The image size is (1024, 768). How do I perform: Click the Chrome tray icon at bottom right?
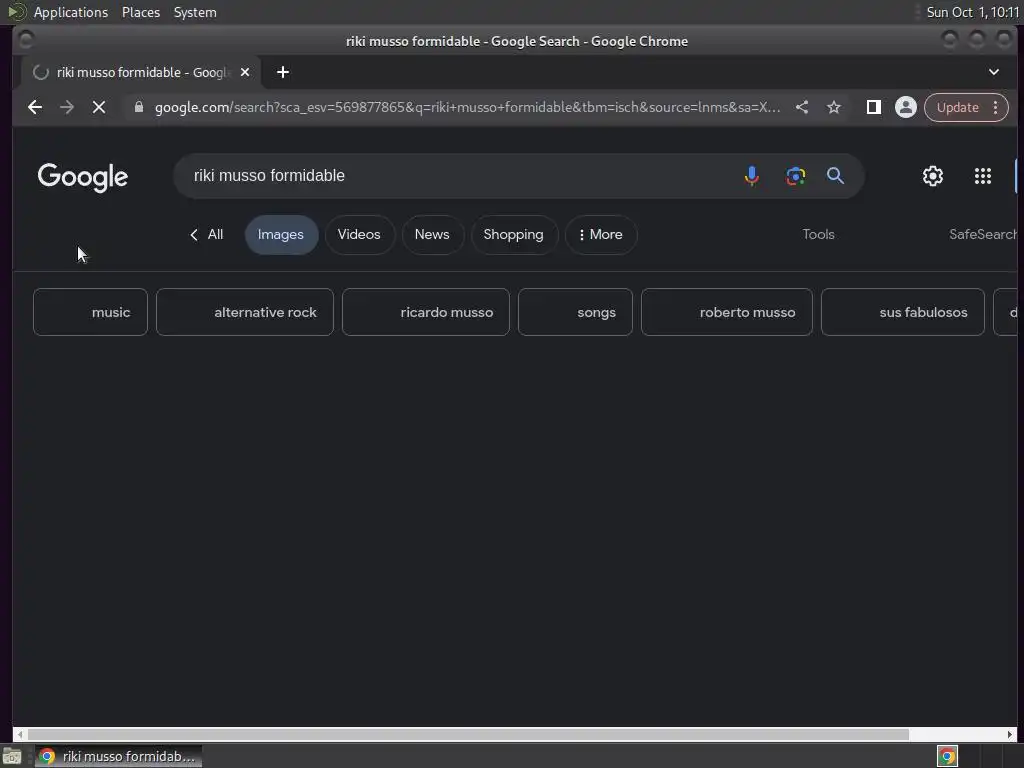point(947,756)
